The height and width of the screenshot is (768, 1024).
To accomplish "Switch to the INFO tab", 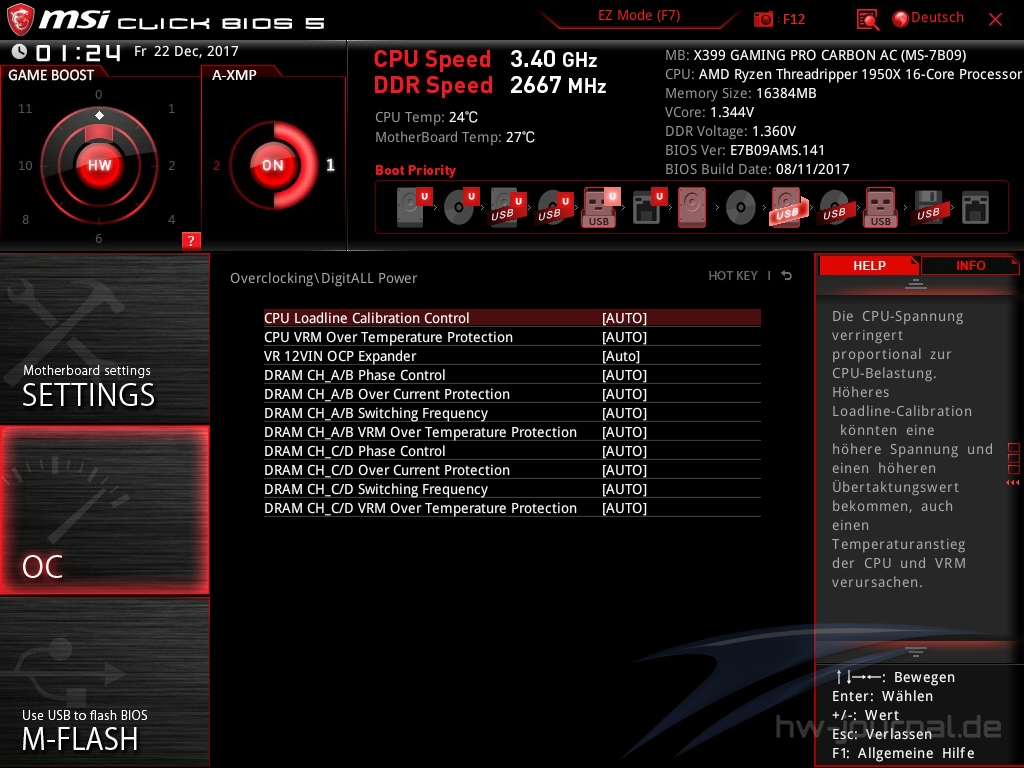I will click(970, 265).
